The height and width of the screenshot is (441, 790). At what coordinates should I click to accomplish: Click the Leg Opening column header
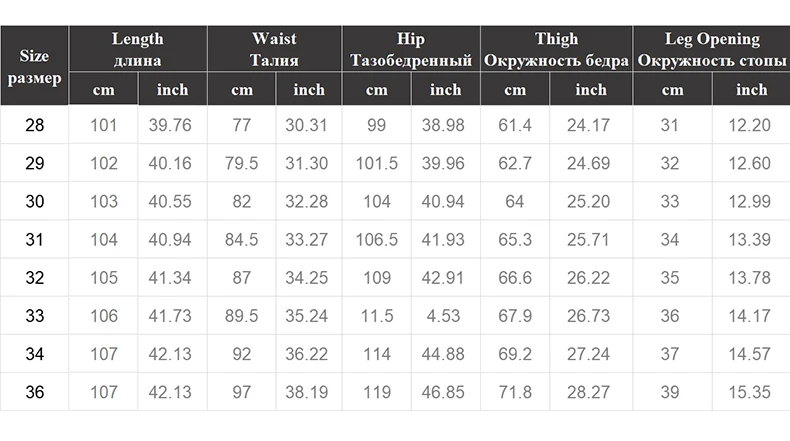point(712,49)
